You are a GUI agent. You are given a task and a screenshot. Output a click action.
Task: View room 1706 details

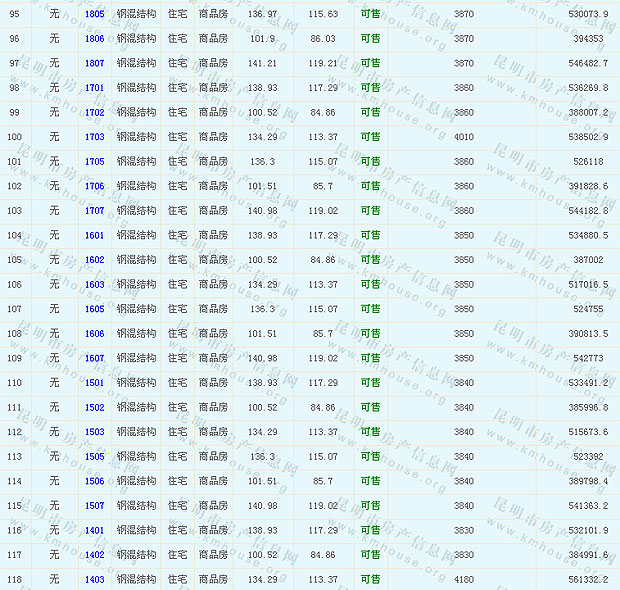(x=94, y=186)
